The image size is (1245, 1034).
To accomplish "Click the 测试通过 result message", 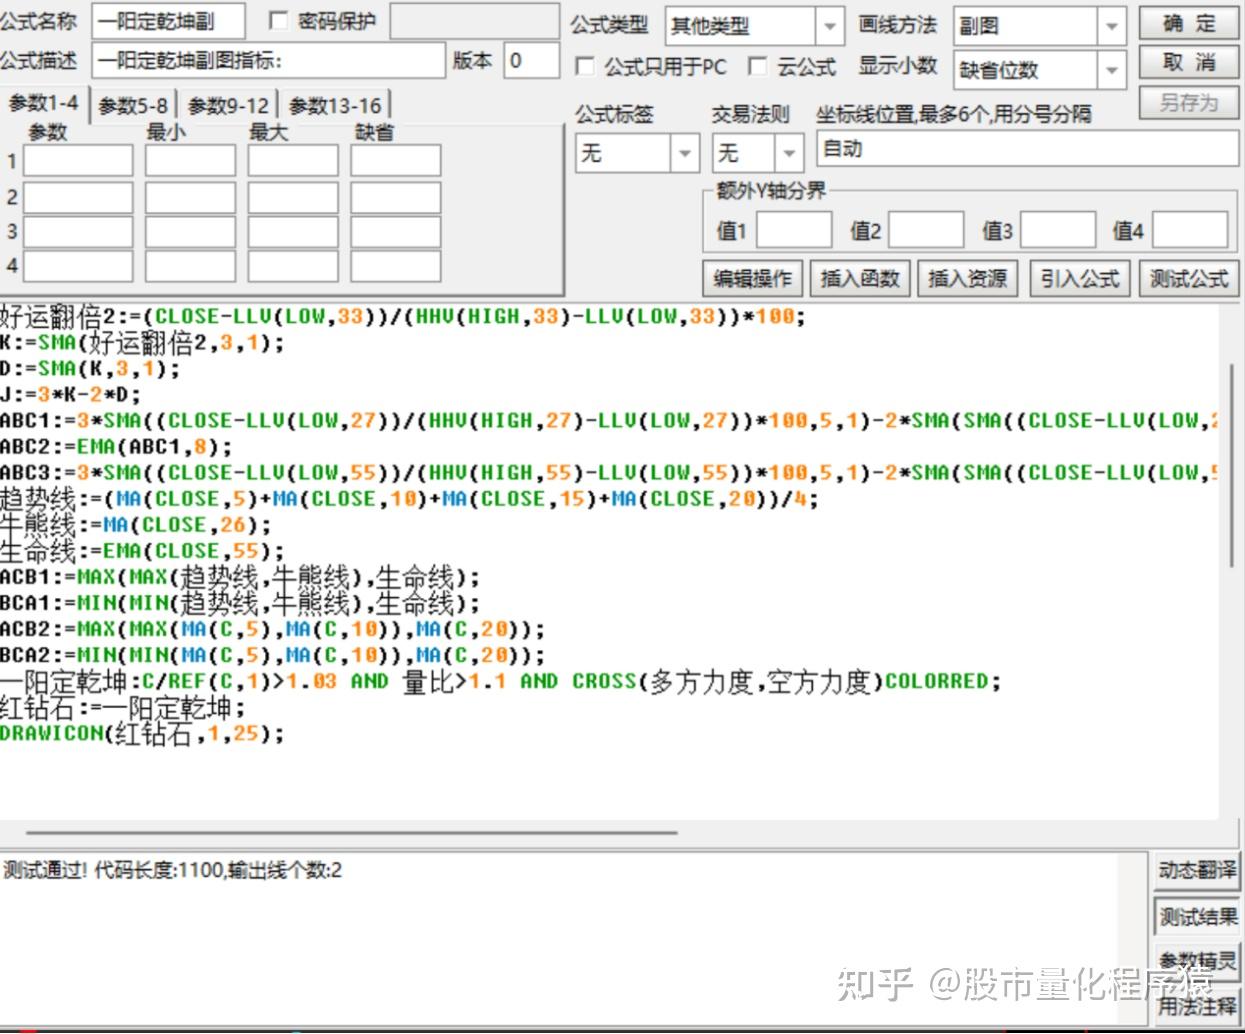I will tap(172, 870).
